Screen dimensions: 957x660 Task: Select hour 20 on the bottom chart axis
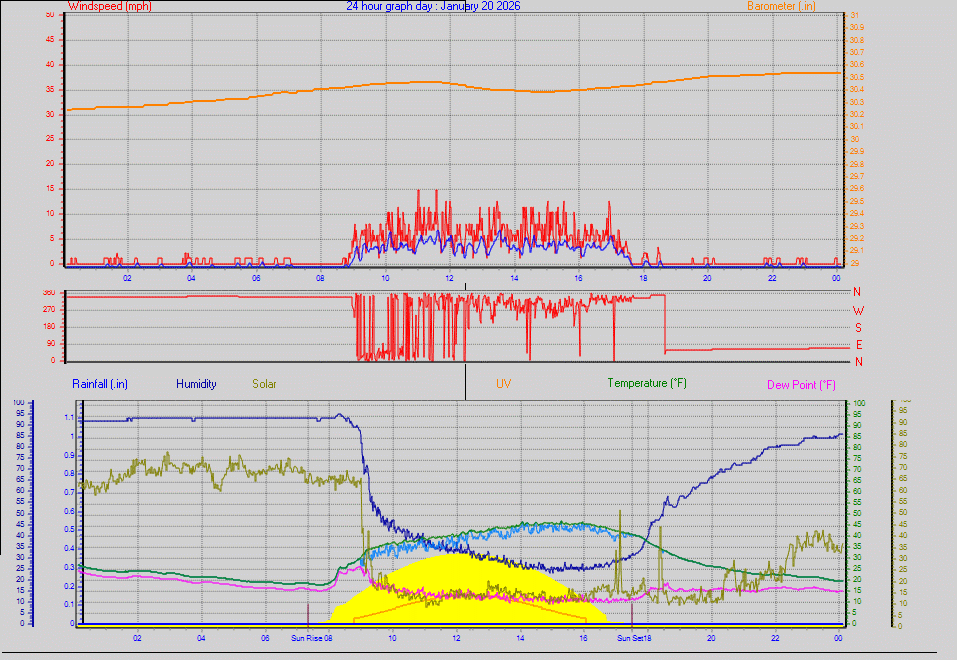click(x=711, y=637)
